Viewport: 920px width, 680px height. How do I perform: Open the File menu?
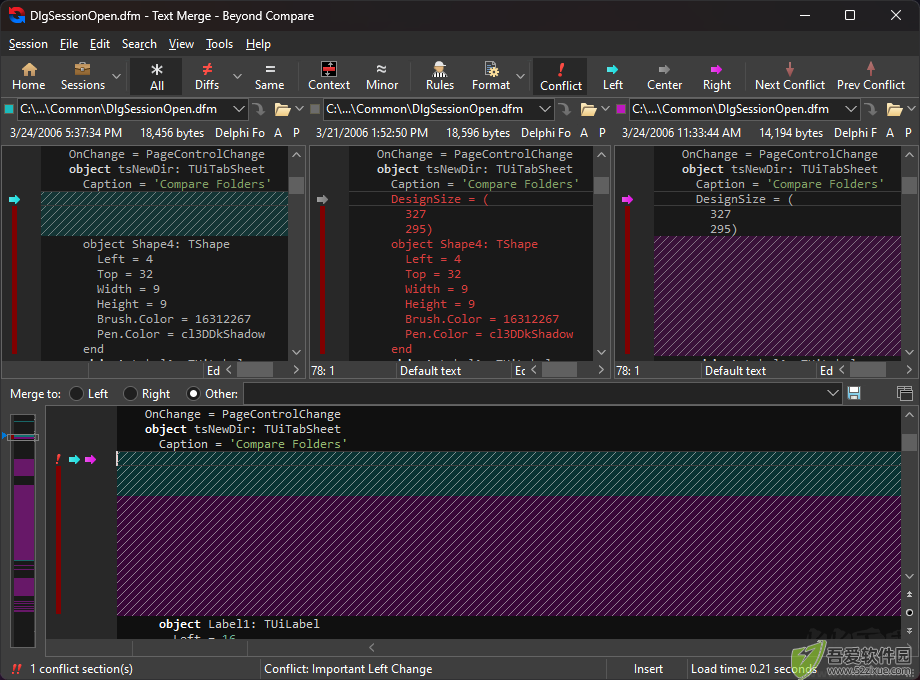(x=69, y=44)
